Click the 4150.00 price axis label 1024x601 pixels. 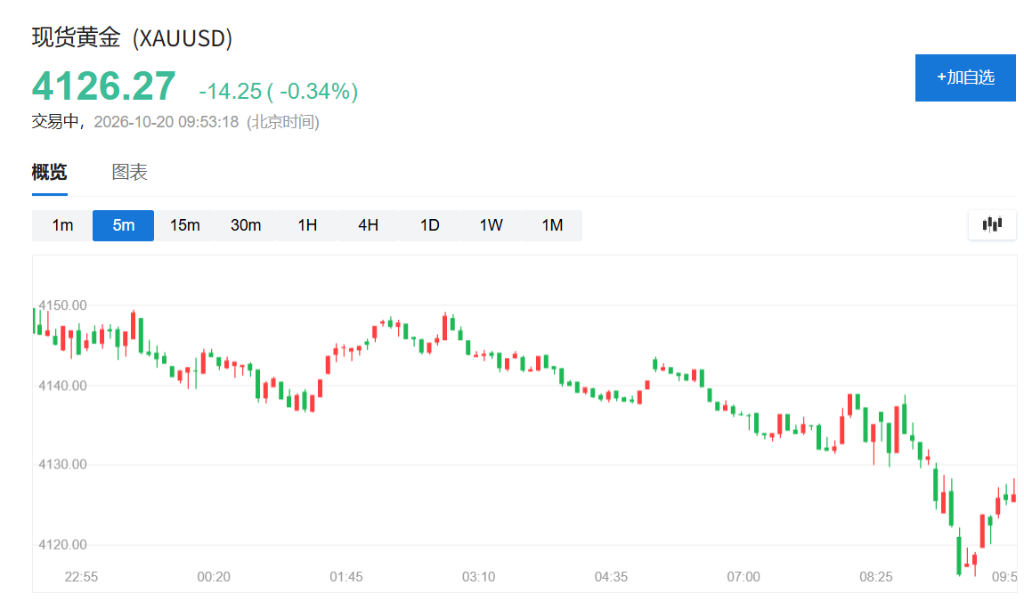[x=63, y=305]
